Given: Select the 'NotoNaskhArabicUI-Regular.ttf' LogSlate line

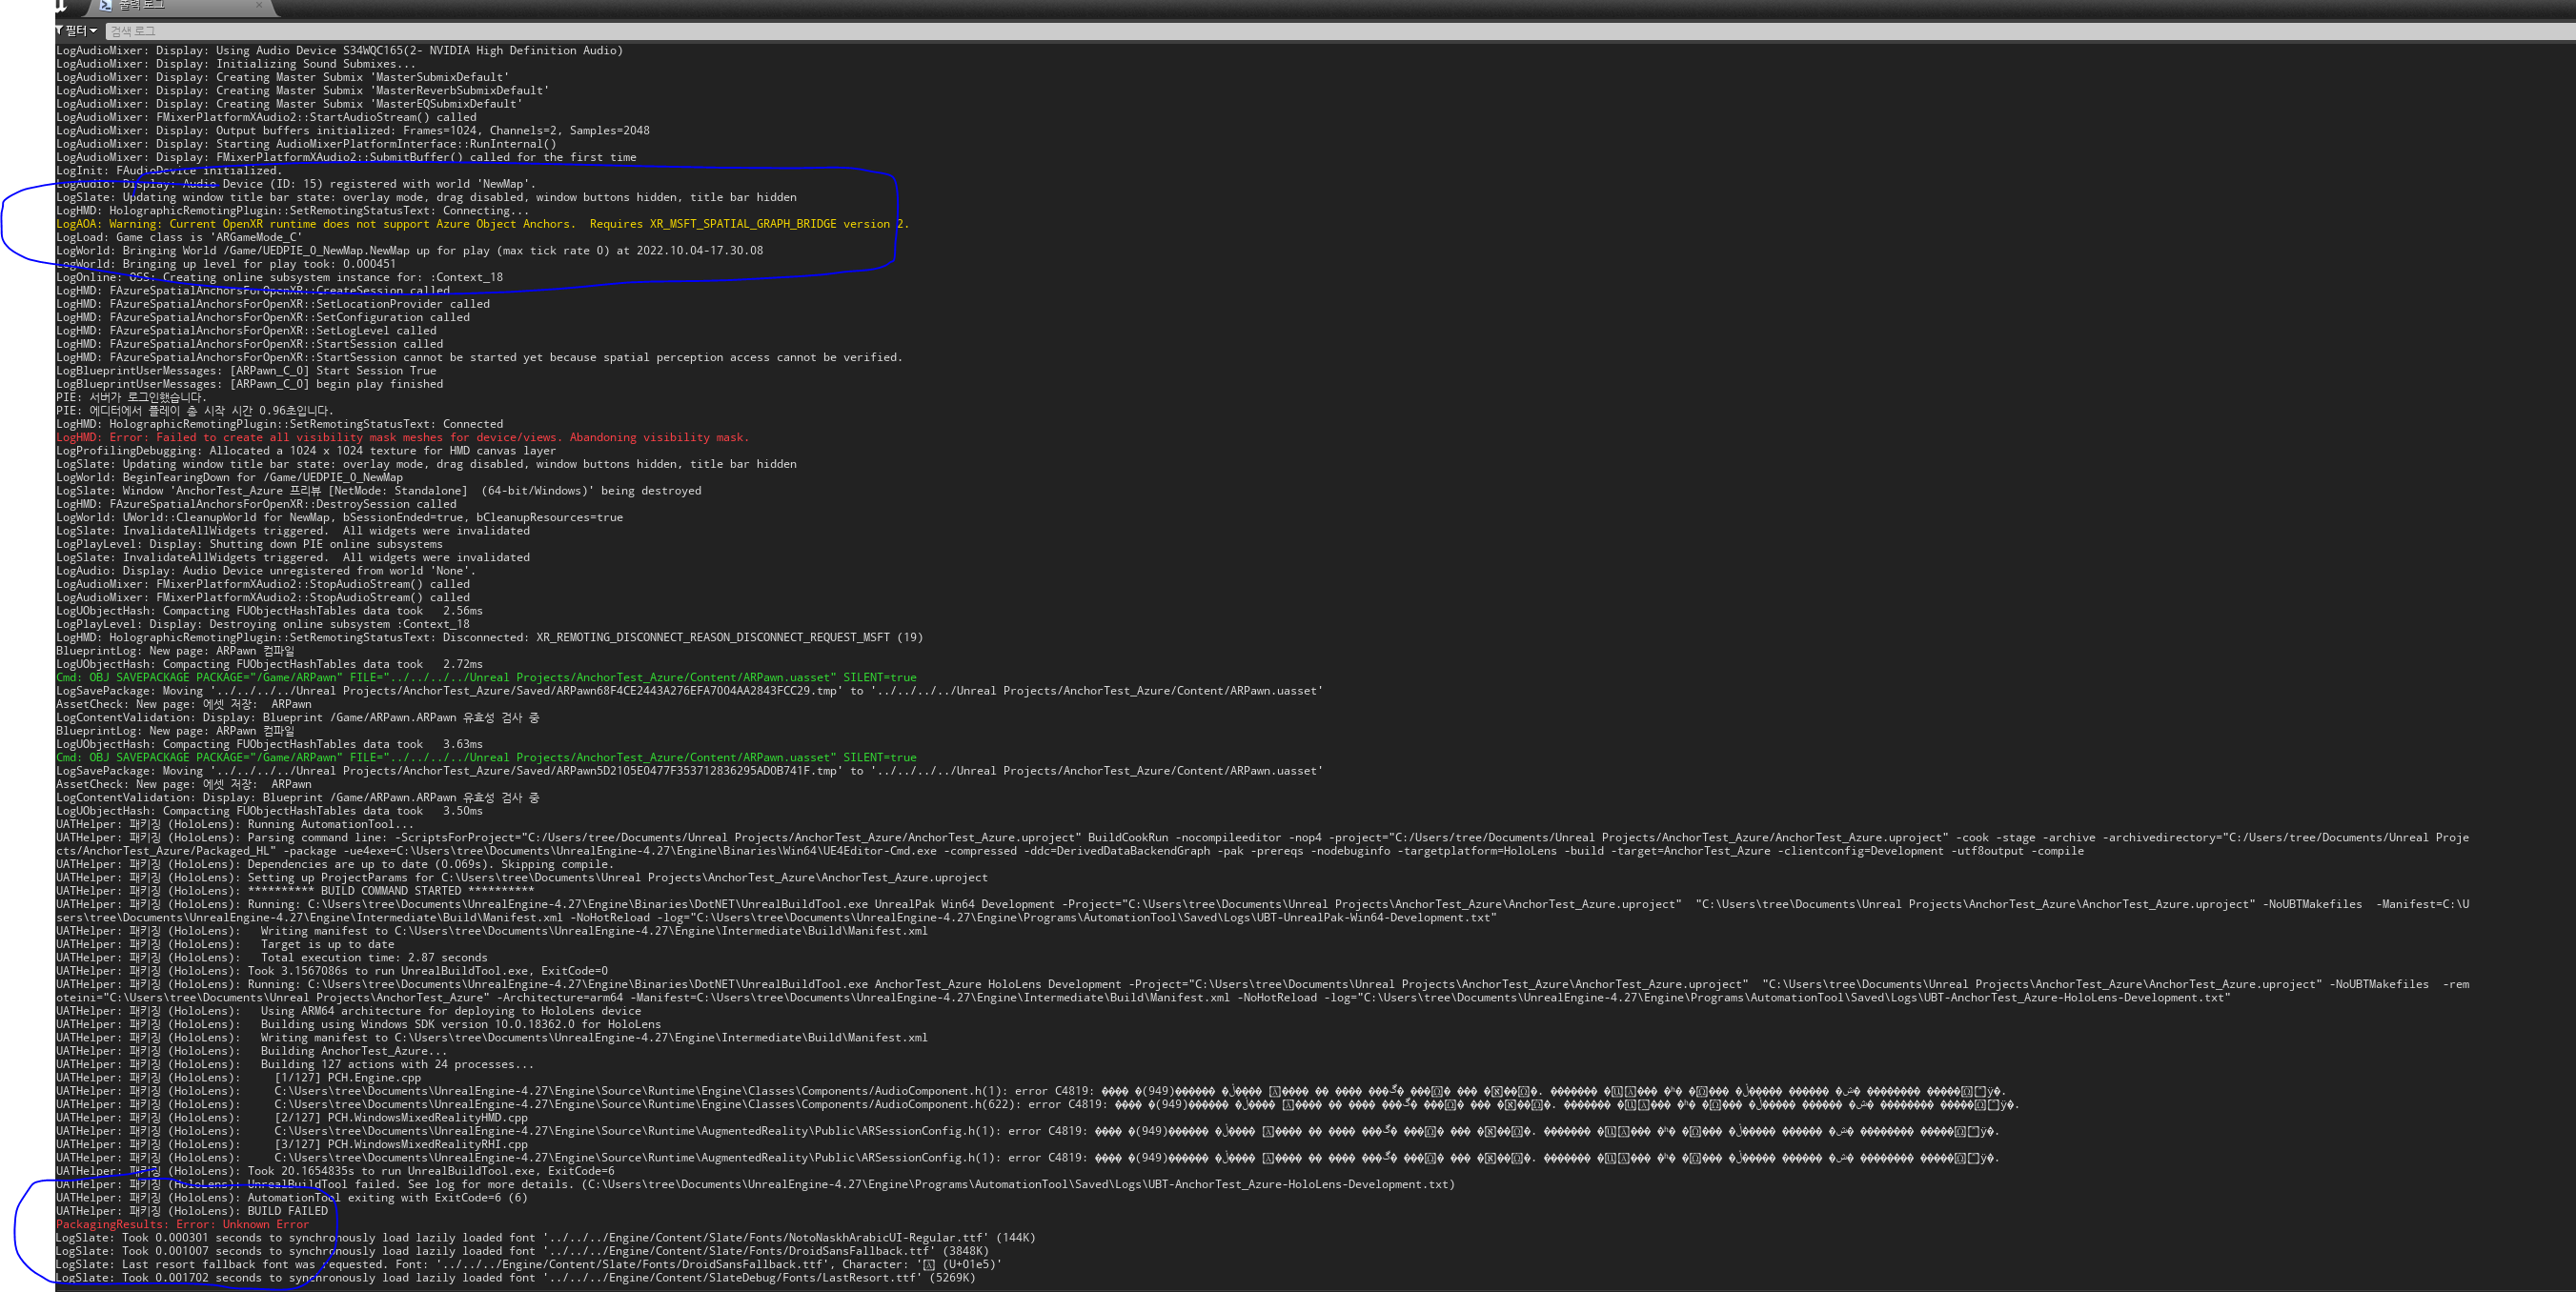Looking at the screenshot, I should pyautogui.click(x=546, y=1237).
